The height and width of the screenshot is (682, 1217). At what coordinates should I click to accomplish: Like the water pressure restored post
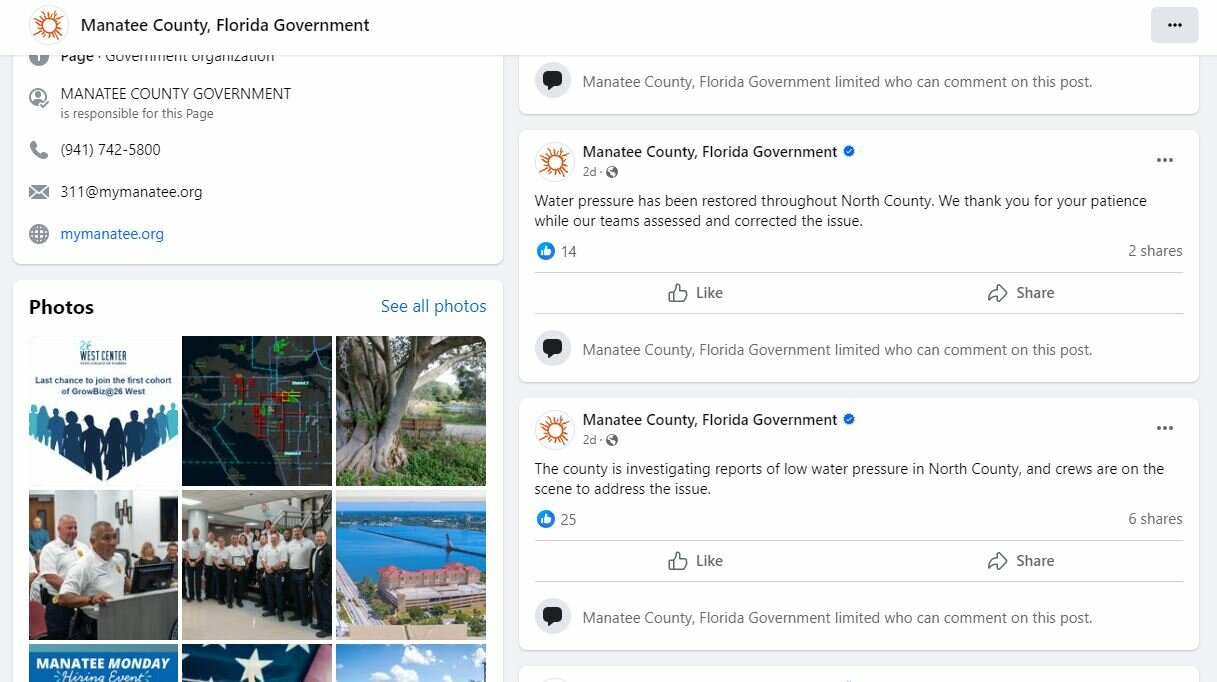point(695,293)
